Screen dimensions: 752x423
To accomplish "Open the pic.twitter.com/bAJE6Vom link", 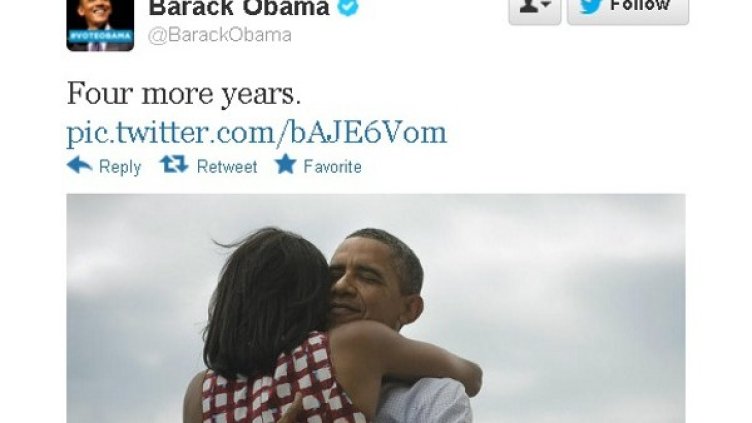I will click(x=257, y=132).
